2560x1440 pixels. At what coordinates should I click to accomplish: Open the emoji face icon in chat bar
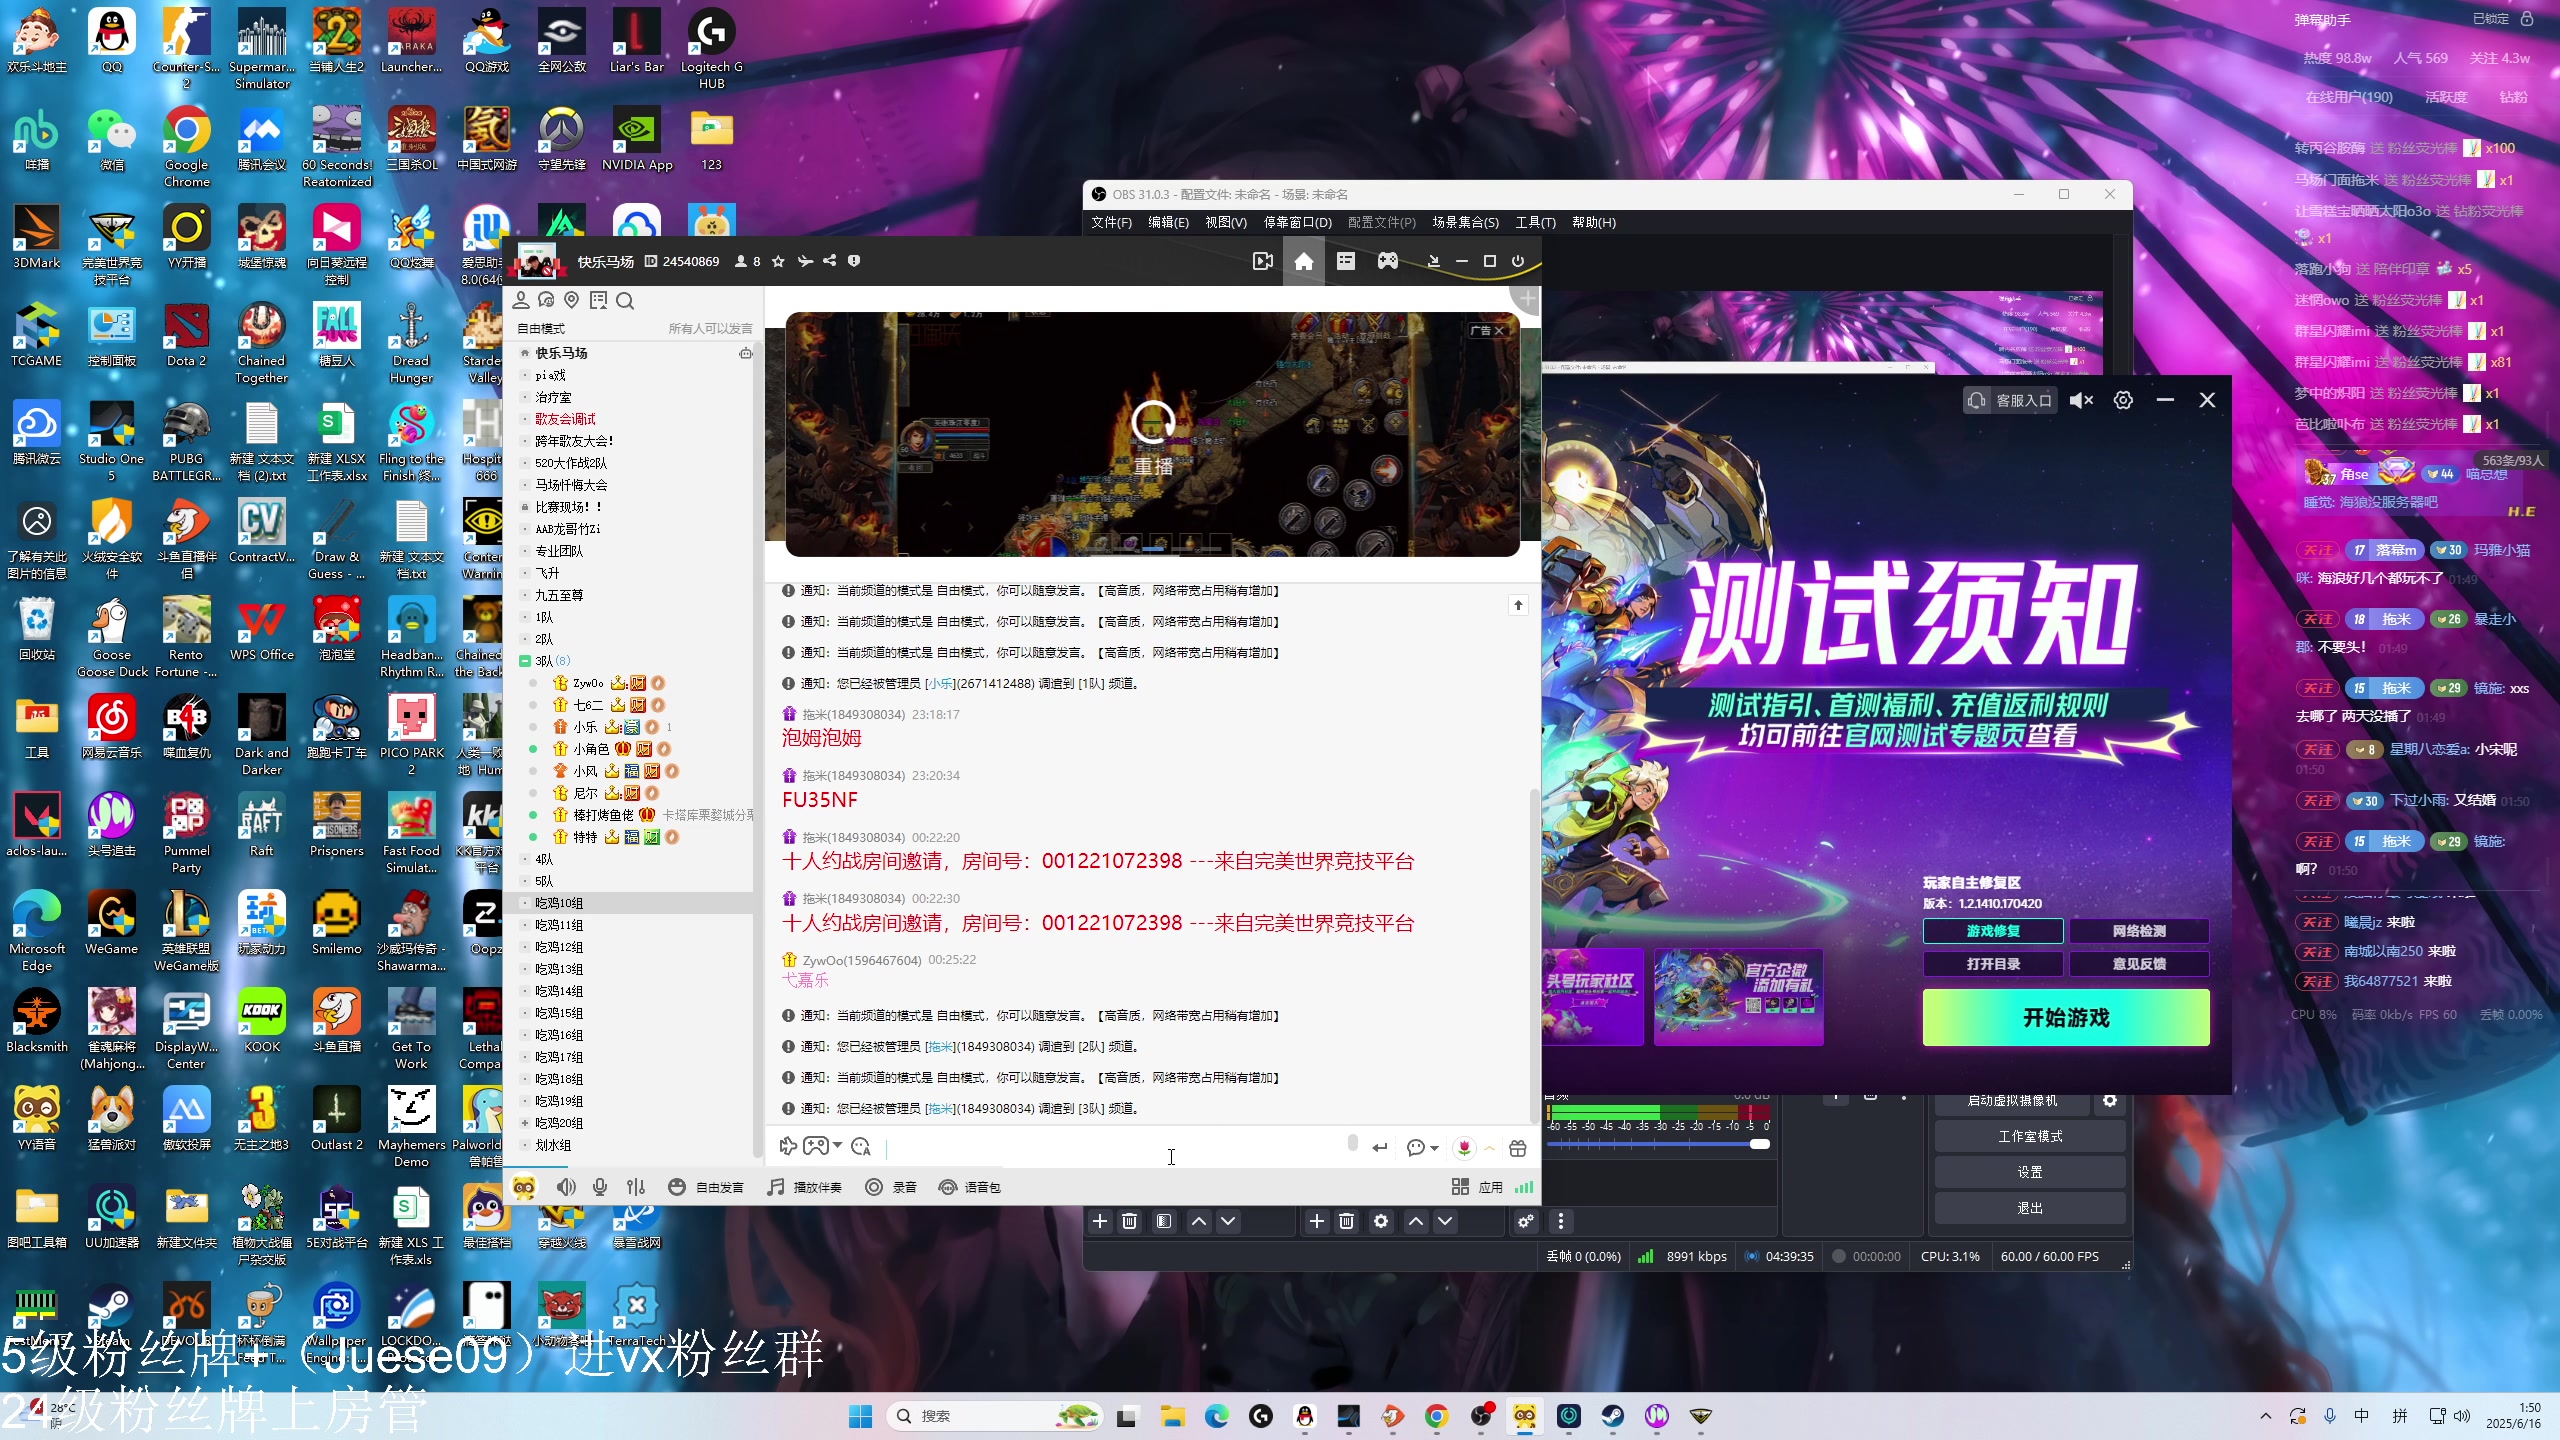coord(861,1146)
